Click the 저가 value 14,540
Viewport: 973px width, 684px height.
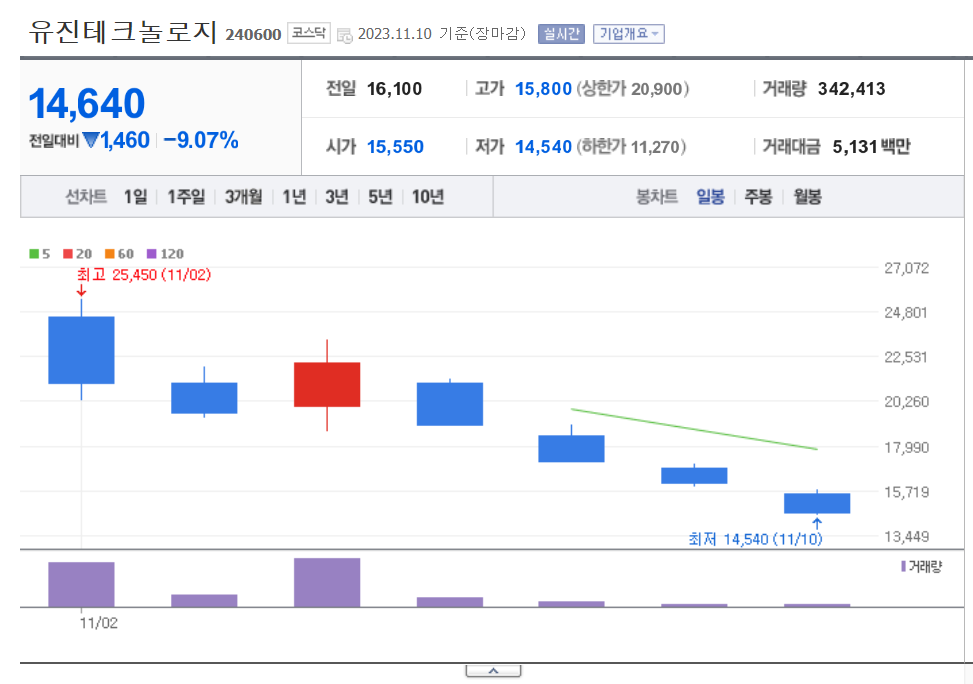click(543, 146)
